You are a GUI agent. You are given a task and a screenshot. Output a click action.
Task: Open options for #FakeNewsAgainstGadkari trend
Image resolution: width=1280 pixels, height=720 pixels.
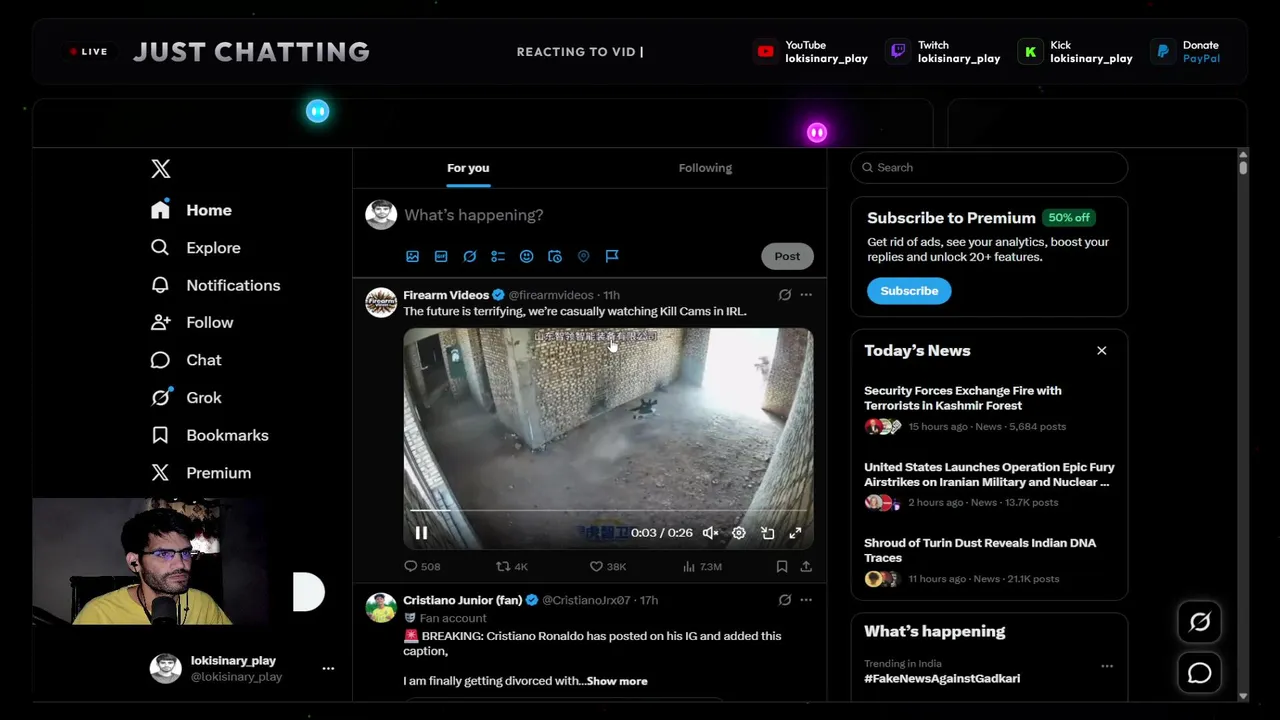(1107, 666)
